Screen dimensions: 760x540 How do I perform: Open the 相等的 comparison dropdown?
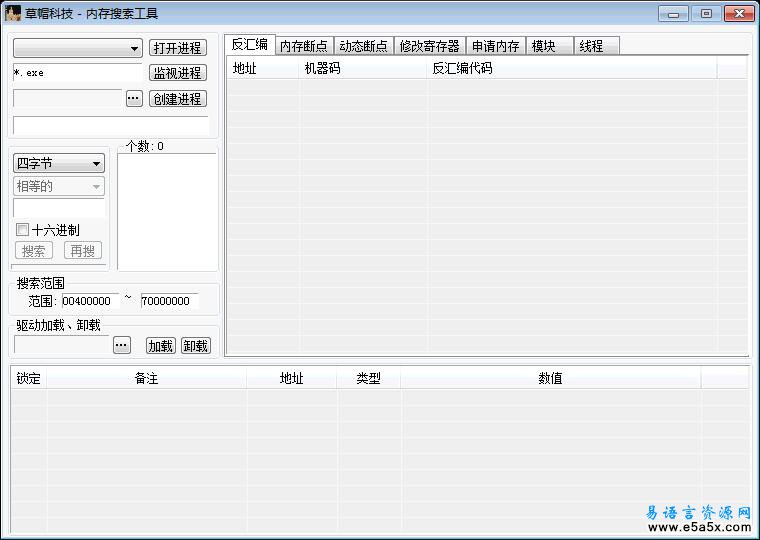pos(59,186)
